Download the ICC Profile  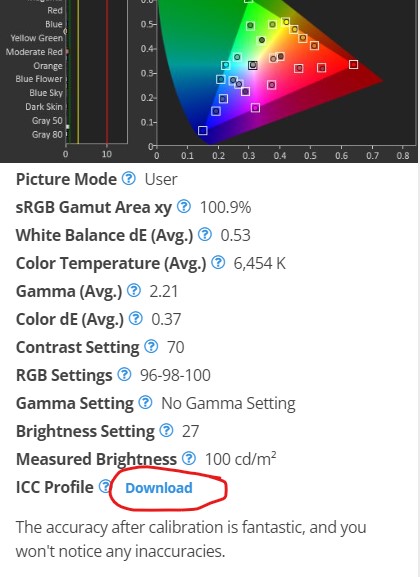pyautogui.click(x=159, y=488)
